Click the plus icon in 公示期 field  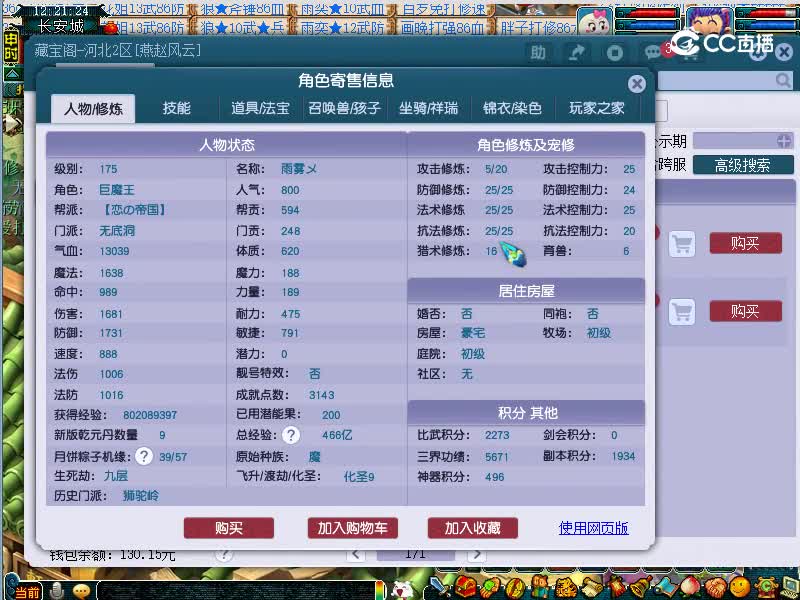pos(784,141)
